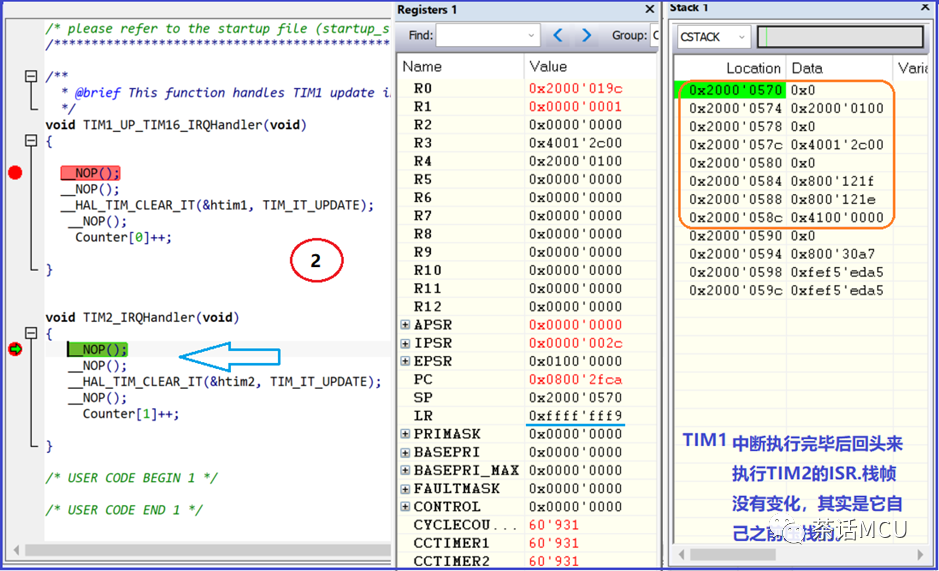Click the Counter[1]++; code line
The image size is (939, 571).
point(131,414)
